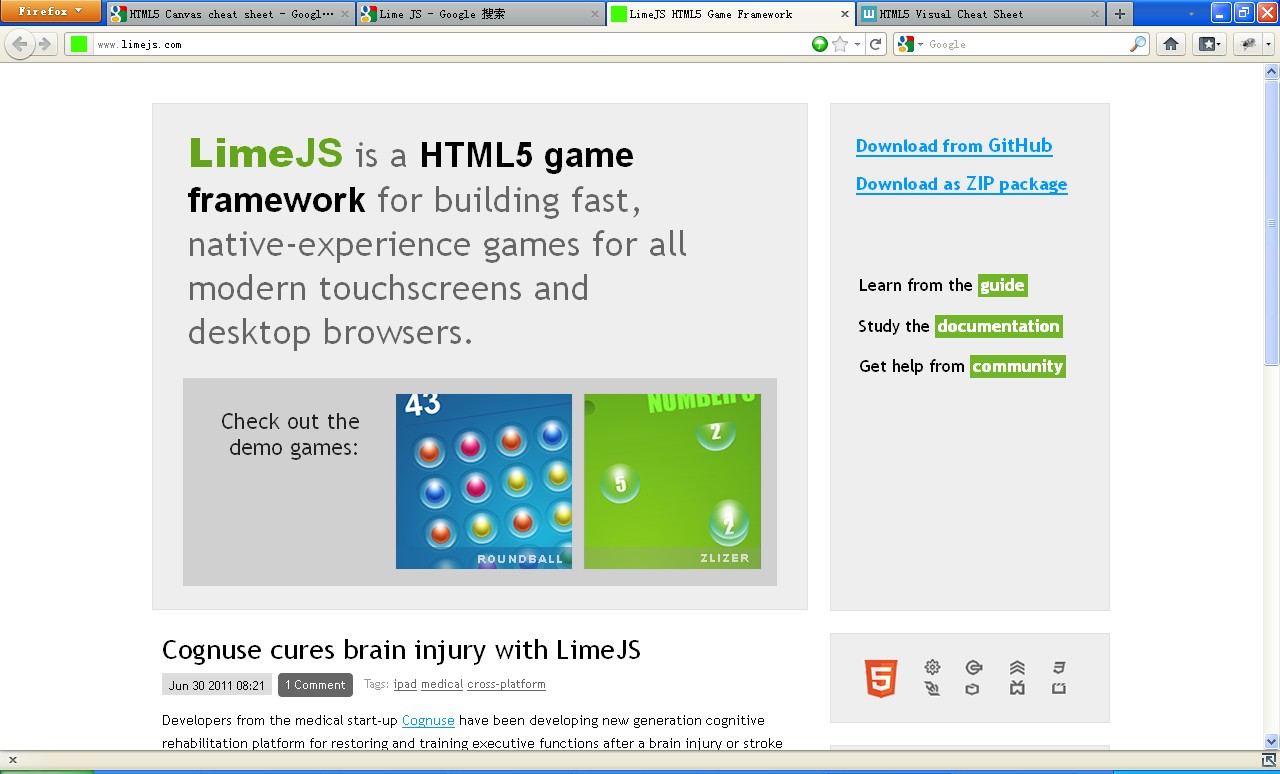Image resolution: width=1280 pixels, height=774 pixels.
Task: Close the LimeJS HTML5 Game Framework tab
Action: (x=845, y=14)
